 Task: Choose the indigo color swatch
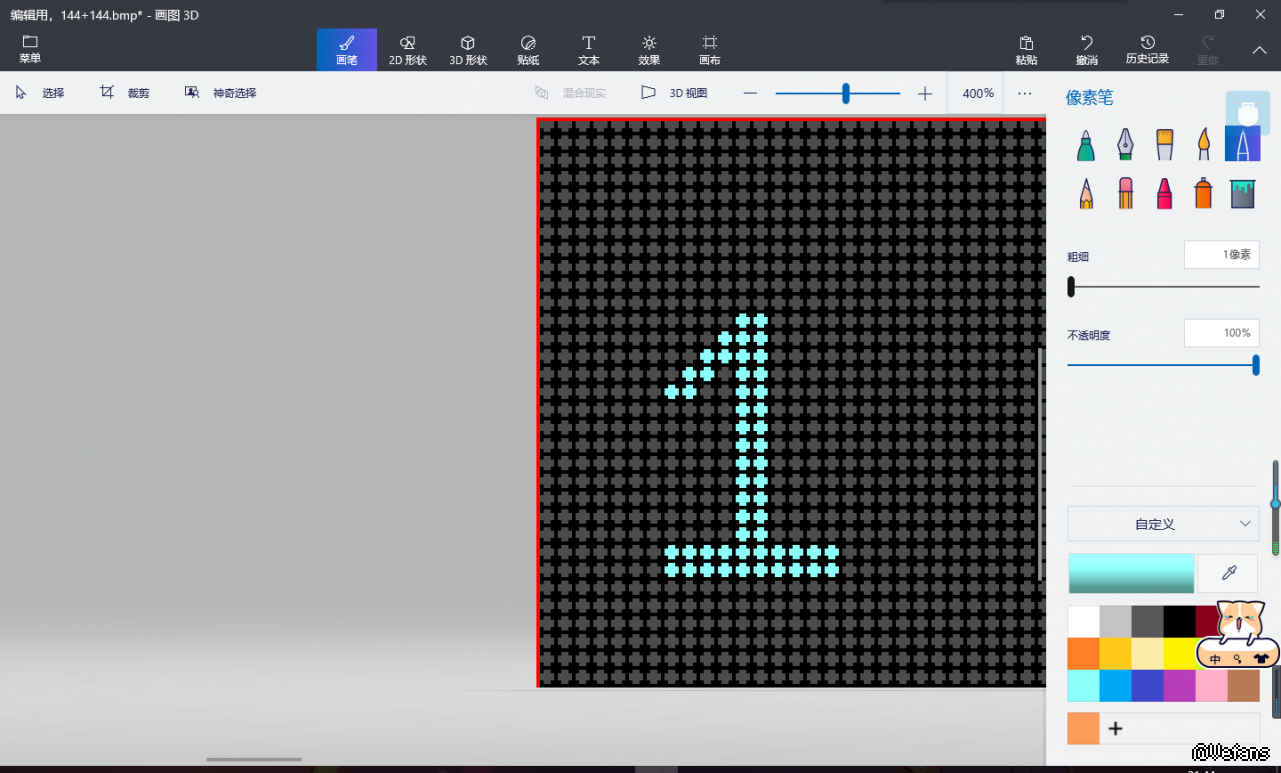coord(1148,686)
